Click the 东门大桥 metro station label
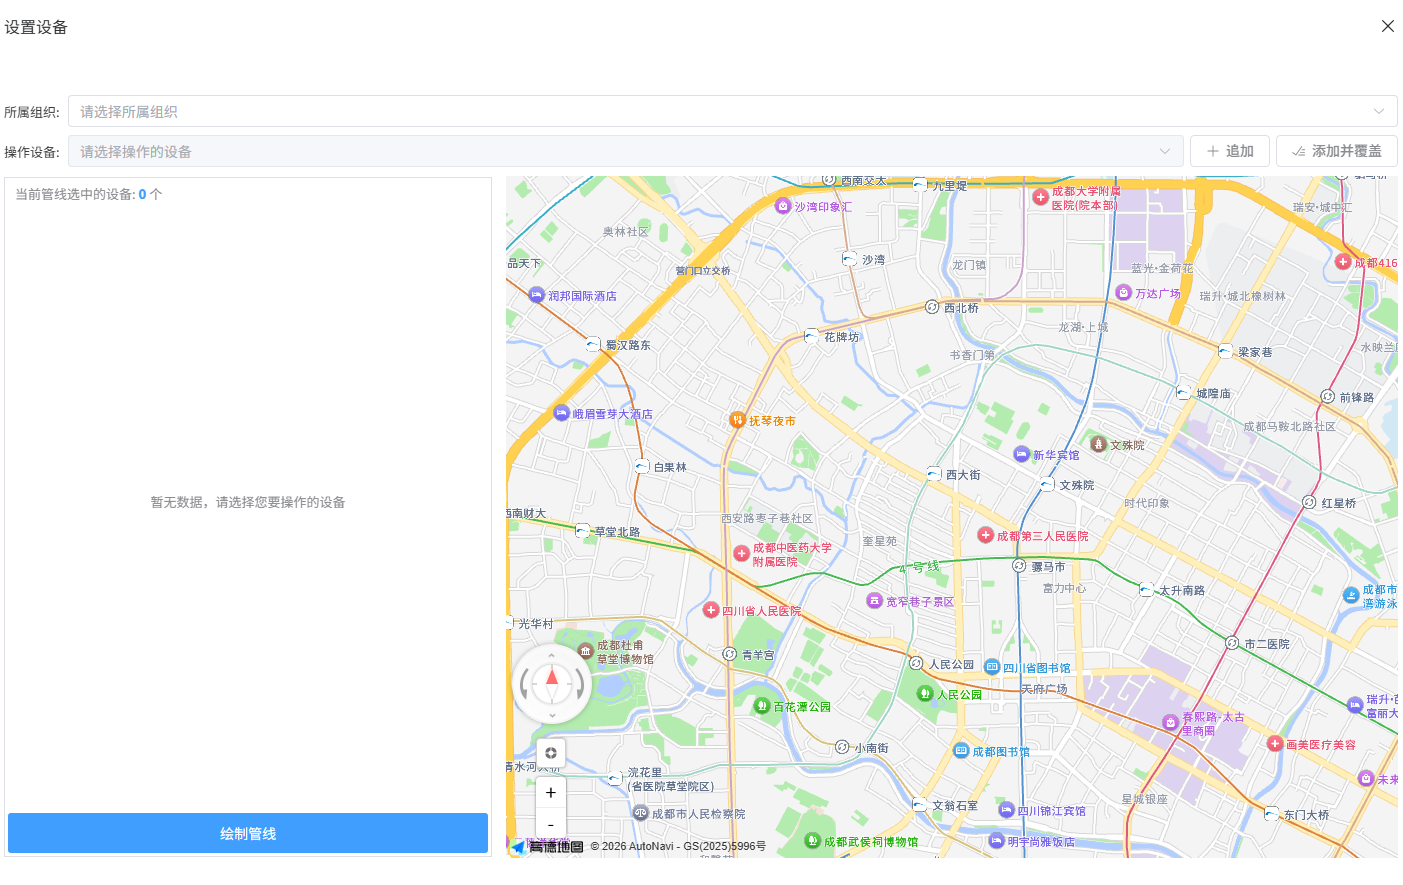The height and width of the screenshot is (885, 1403). pos(1306,815)
